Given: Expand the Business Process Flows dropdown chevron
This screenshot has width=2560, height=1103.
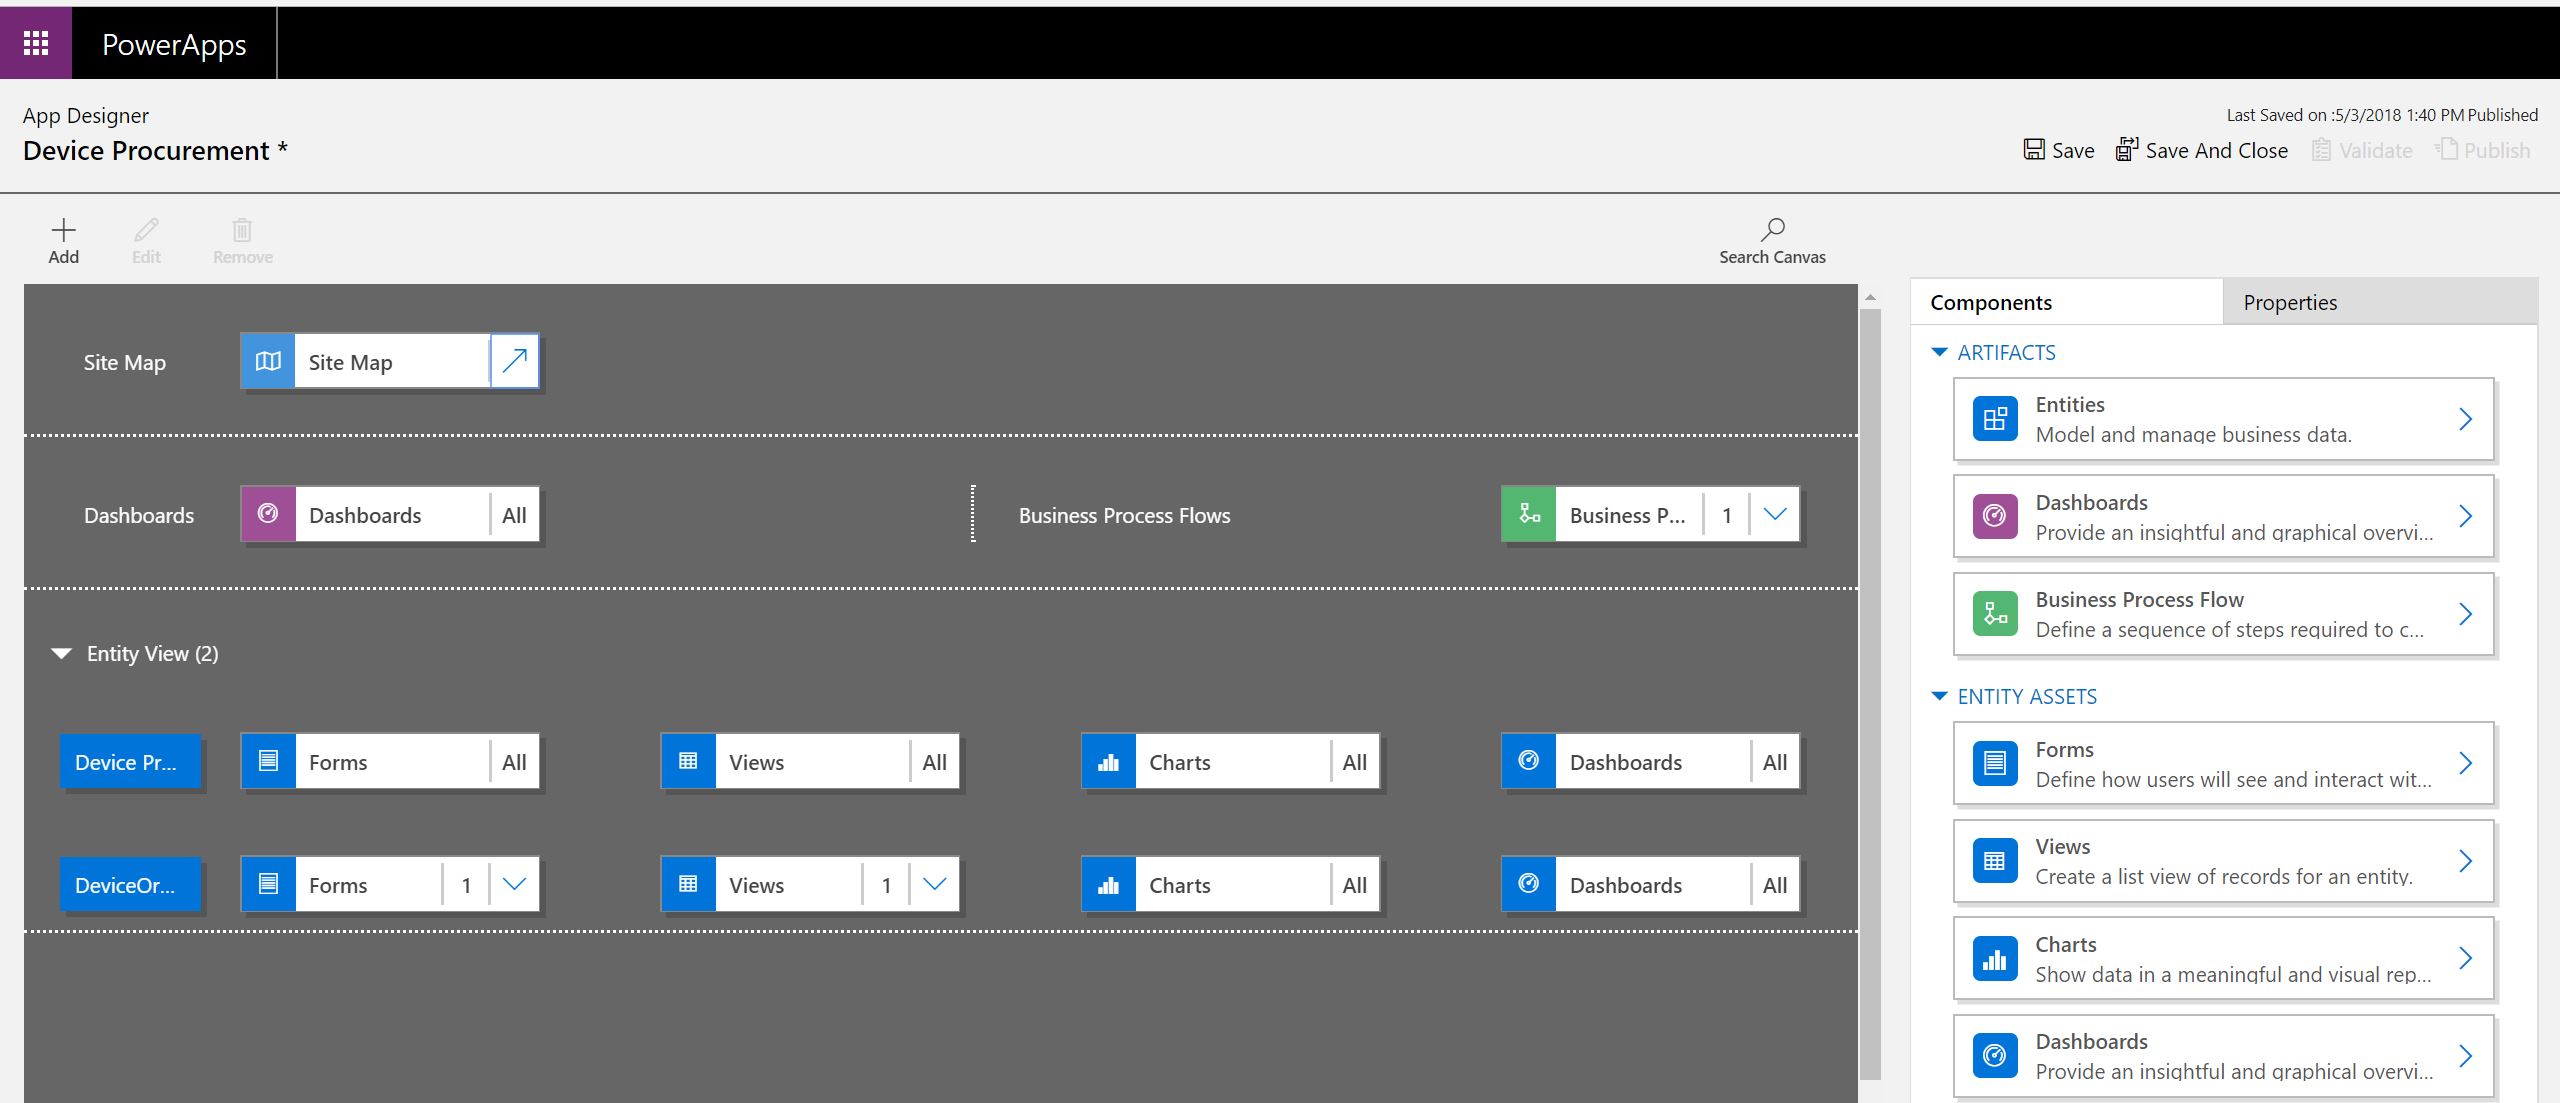Looking at the screenshot, I should (x=1776, y=514).
